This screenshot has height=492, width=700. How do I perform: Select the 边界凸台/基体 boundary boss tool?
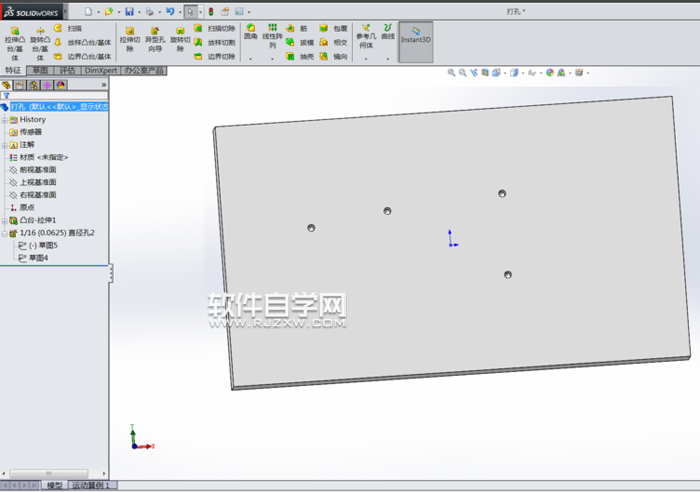coord(82,56)
